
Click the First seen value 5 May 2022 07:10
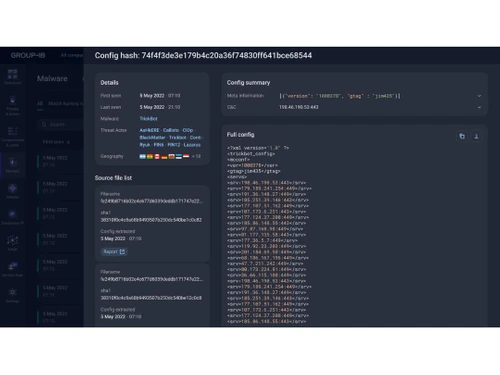click(160, 96)
